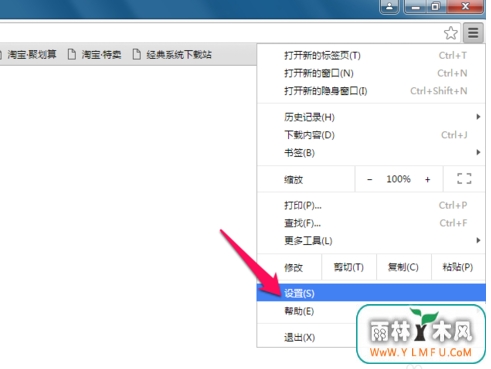
Task: Select 打开新的隐身窗口(I) menu item
Action: 371,91
